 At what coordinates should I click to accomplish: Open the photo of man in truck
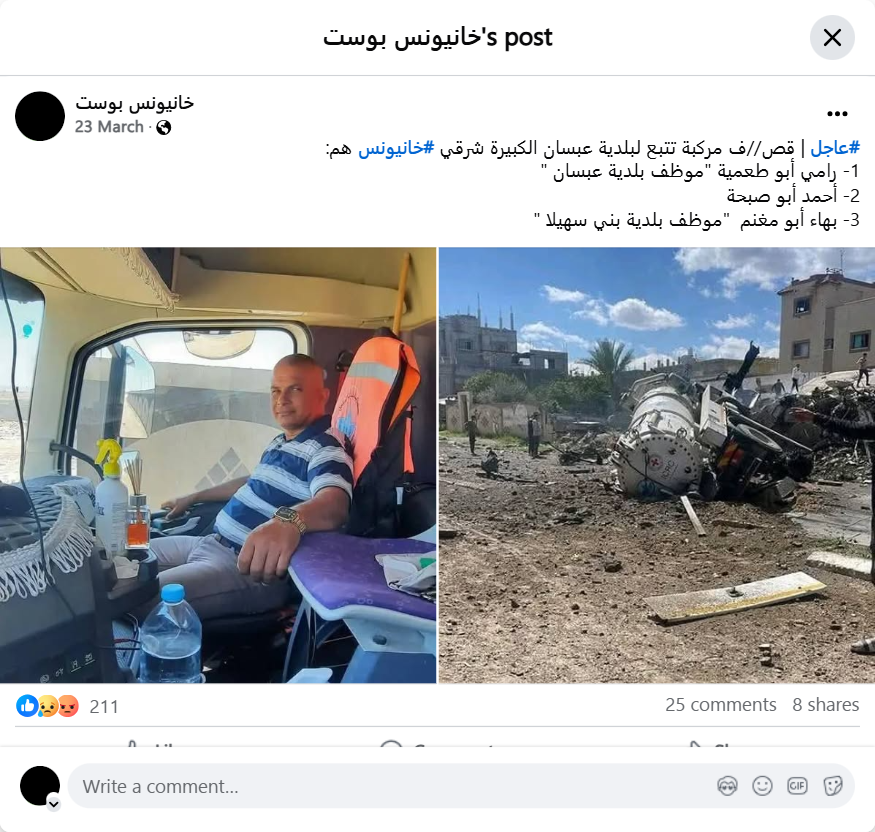pos(218,465)
